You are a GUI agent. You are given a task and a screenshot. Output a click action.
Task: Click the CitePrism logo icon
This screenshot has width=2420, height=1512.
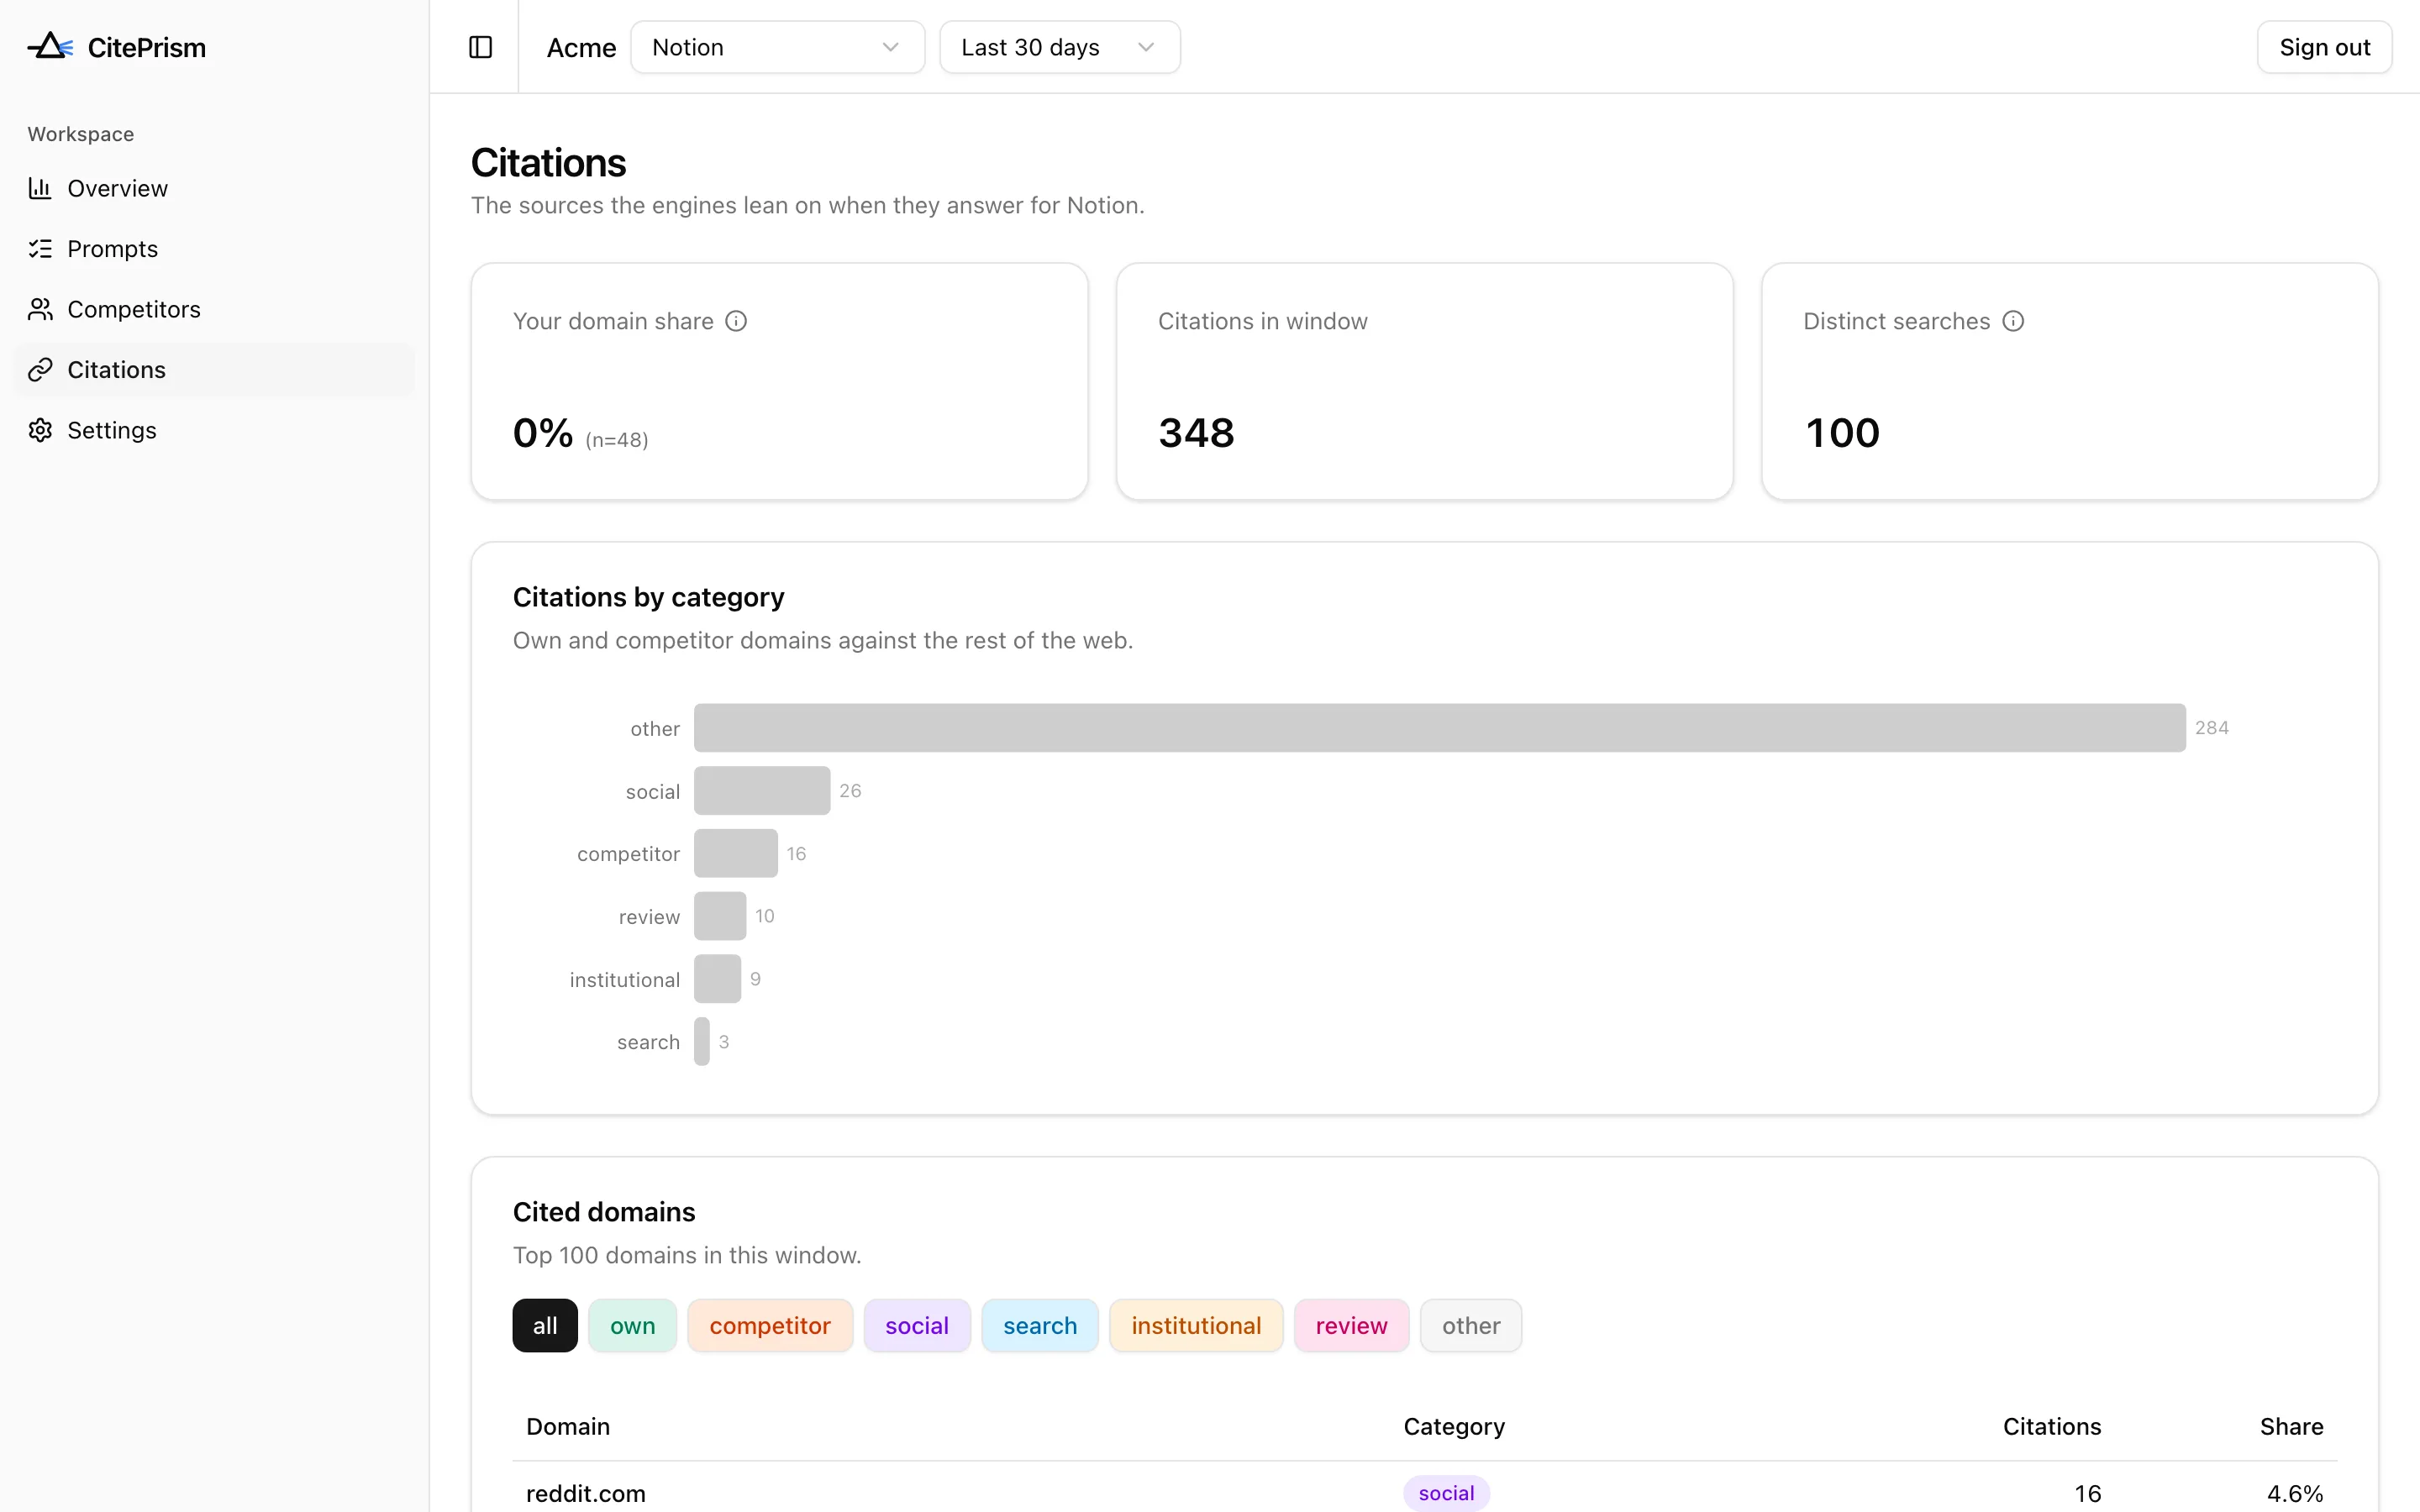[x=50, y=46]
